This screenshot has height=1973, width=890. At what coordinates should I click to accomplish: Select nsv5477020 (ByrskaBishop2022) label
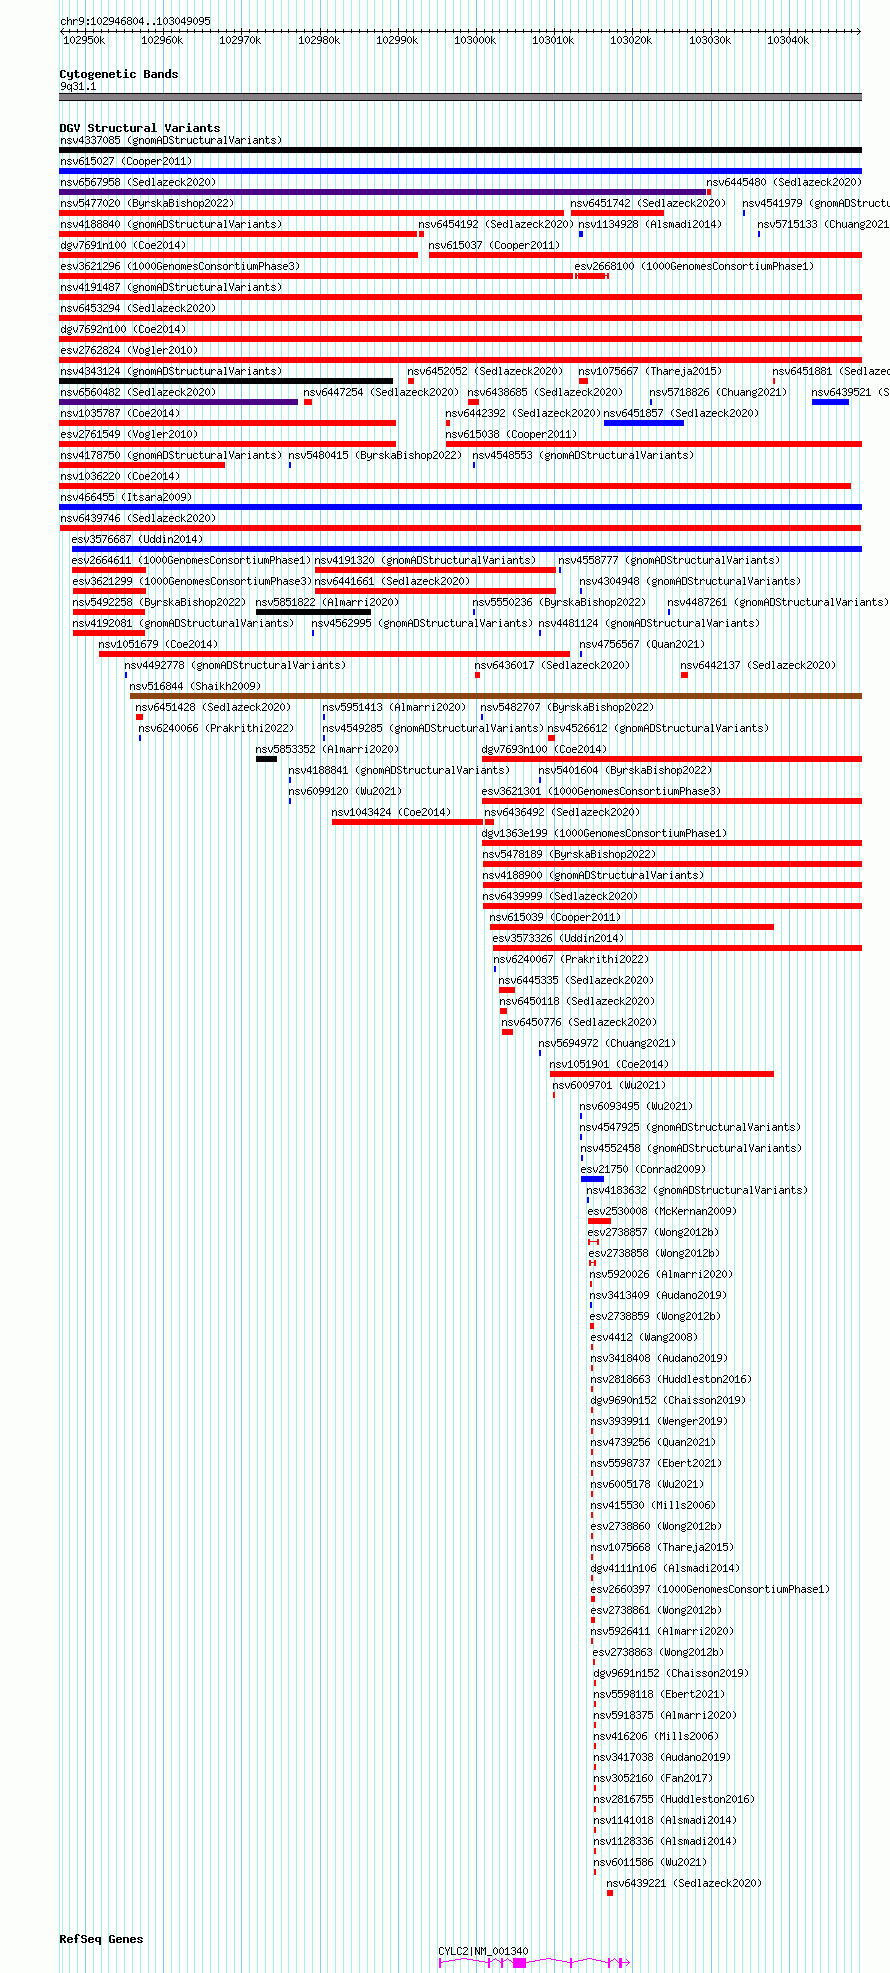(x=147, y=203)
